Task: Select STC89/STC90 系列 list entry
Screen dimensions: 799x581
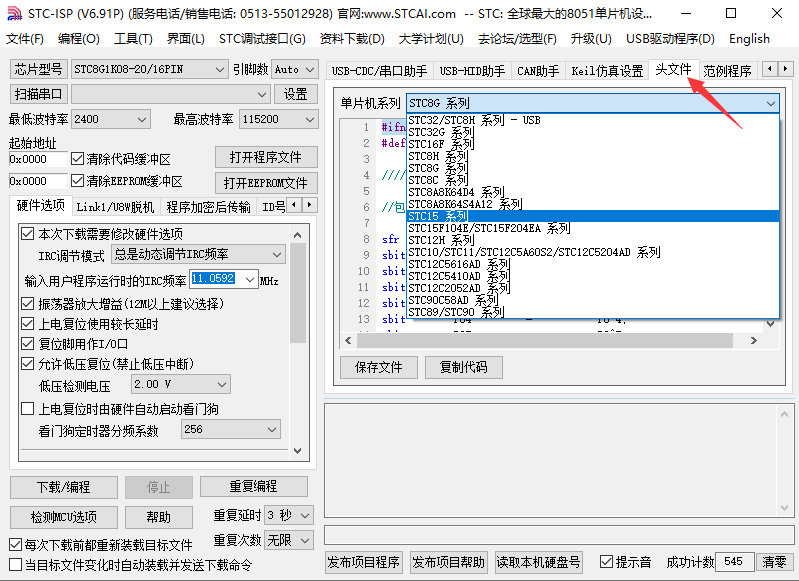Action: (593, 312)
